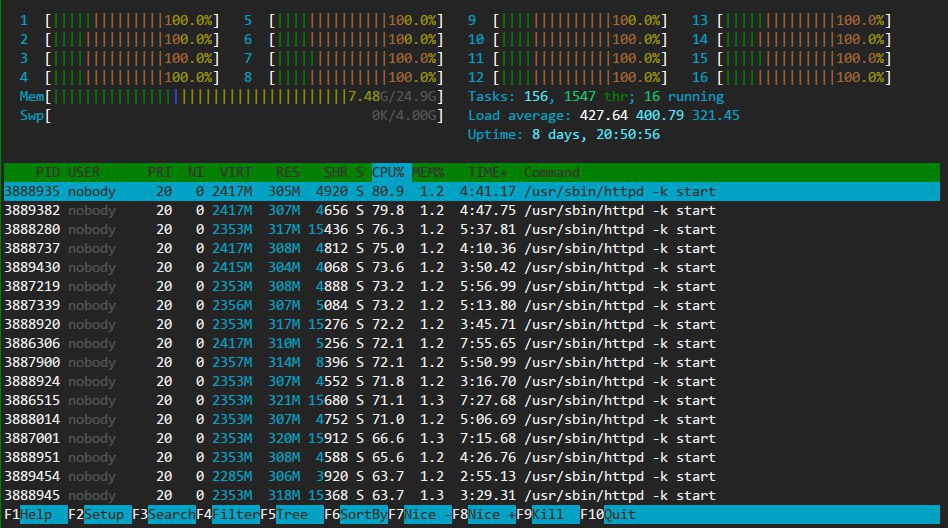948x528 pixels.
Task: Select process row PID 3886515
Action: [472, 400]
